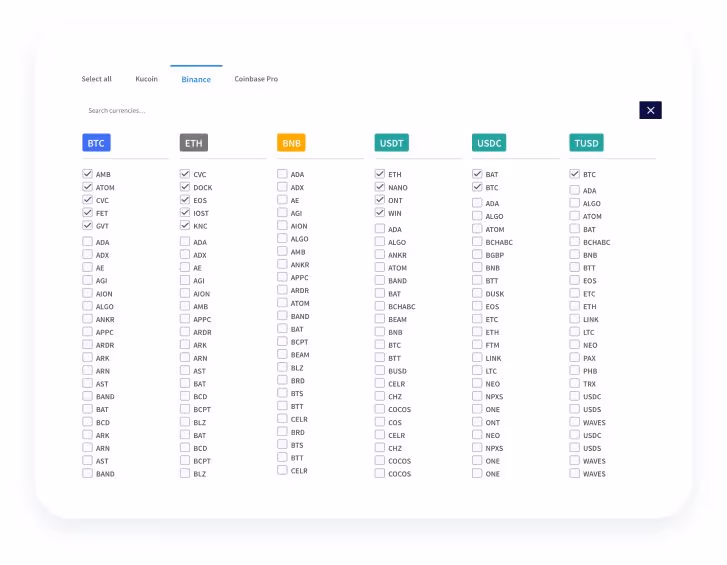Viewport: 727px width, 565px height.
Task: Open the Binance tab
Action: point(196,79)
